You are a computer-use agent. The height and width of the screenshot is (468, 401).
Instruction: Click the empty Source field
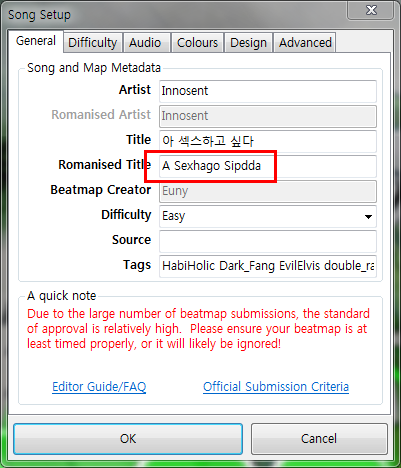268,241
